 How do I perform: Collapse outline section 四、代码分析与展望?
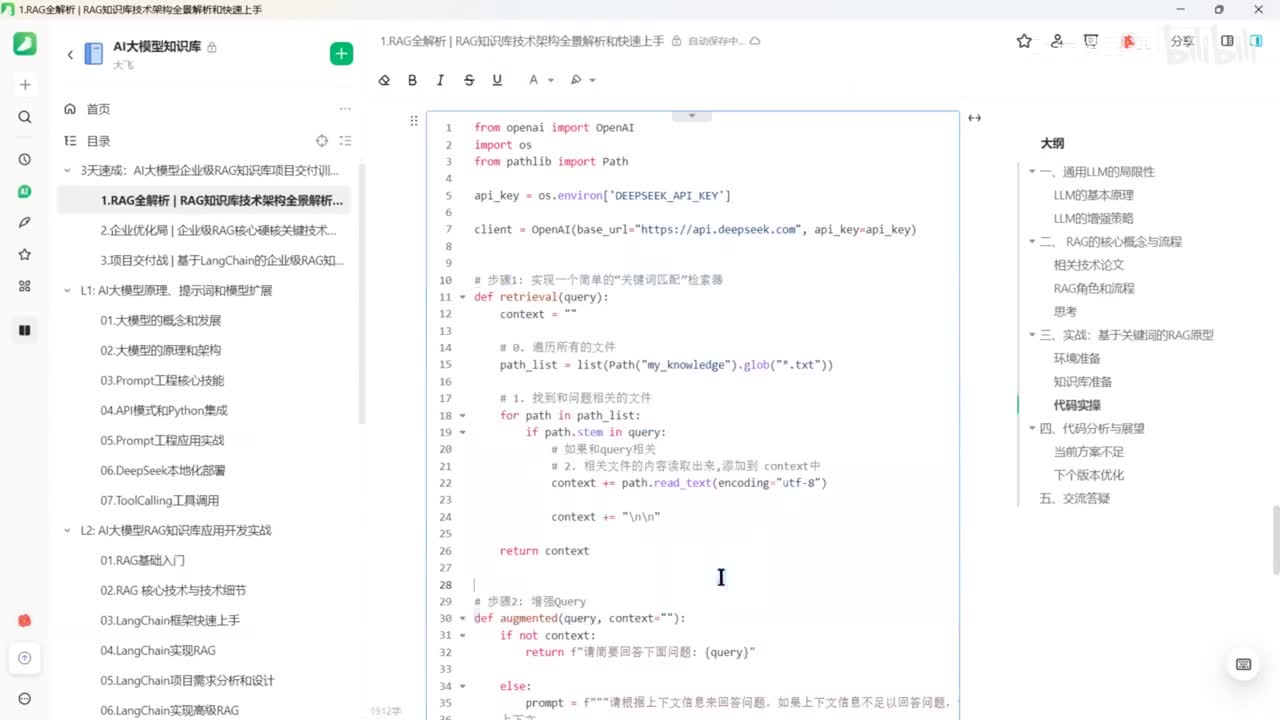pyautogui.click(x=1032, y=428)
